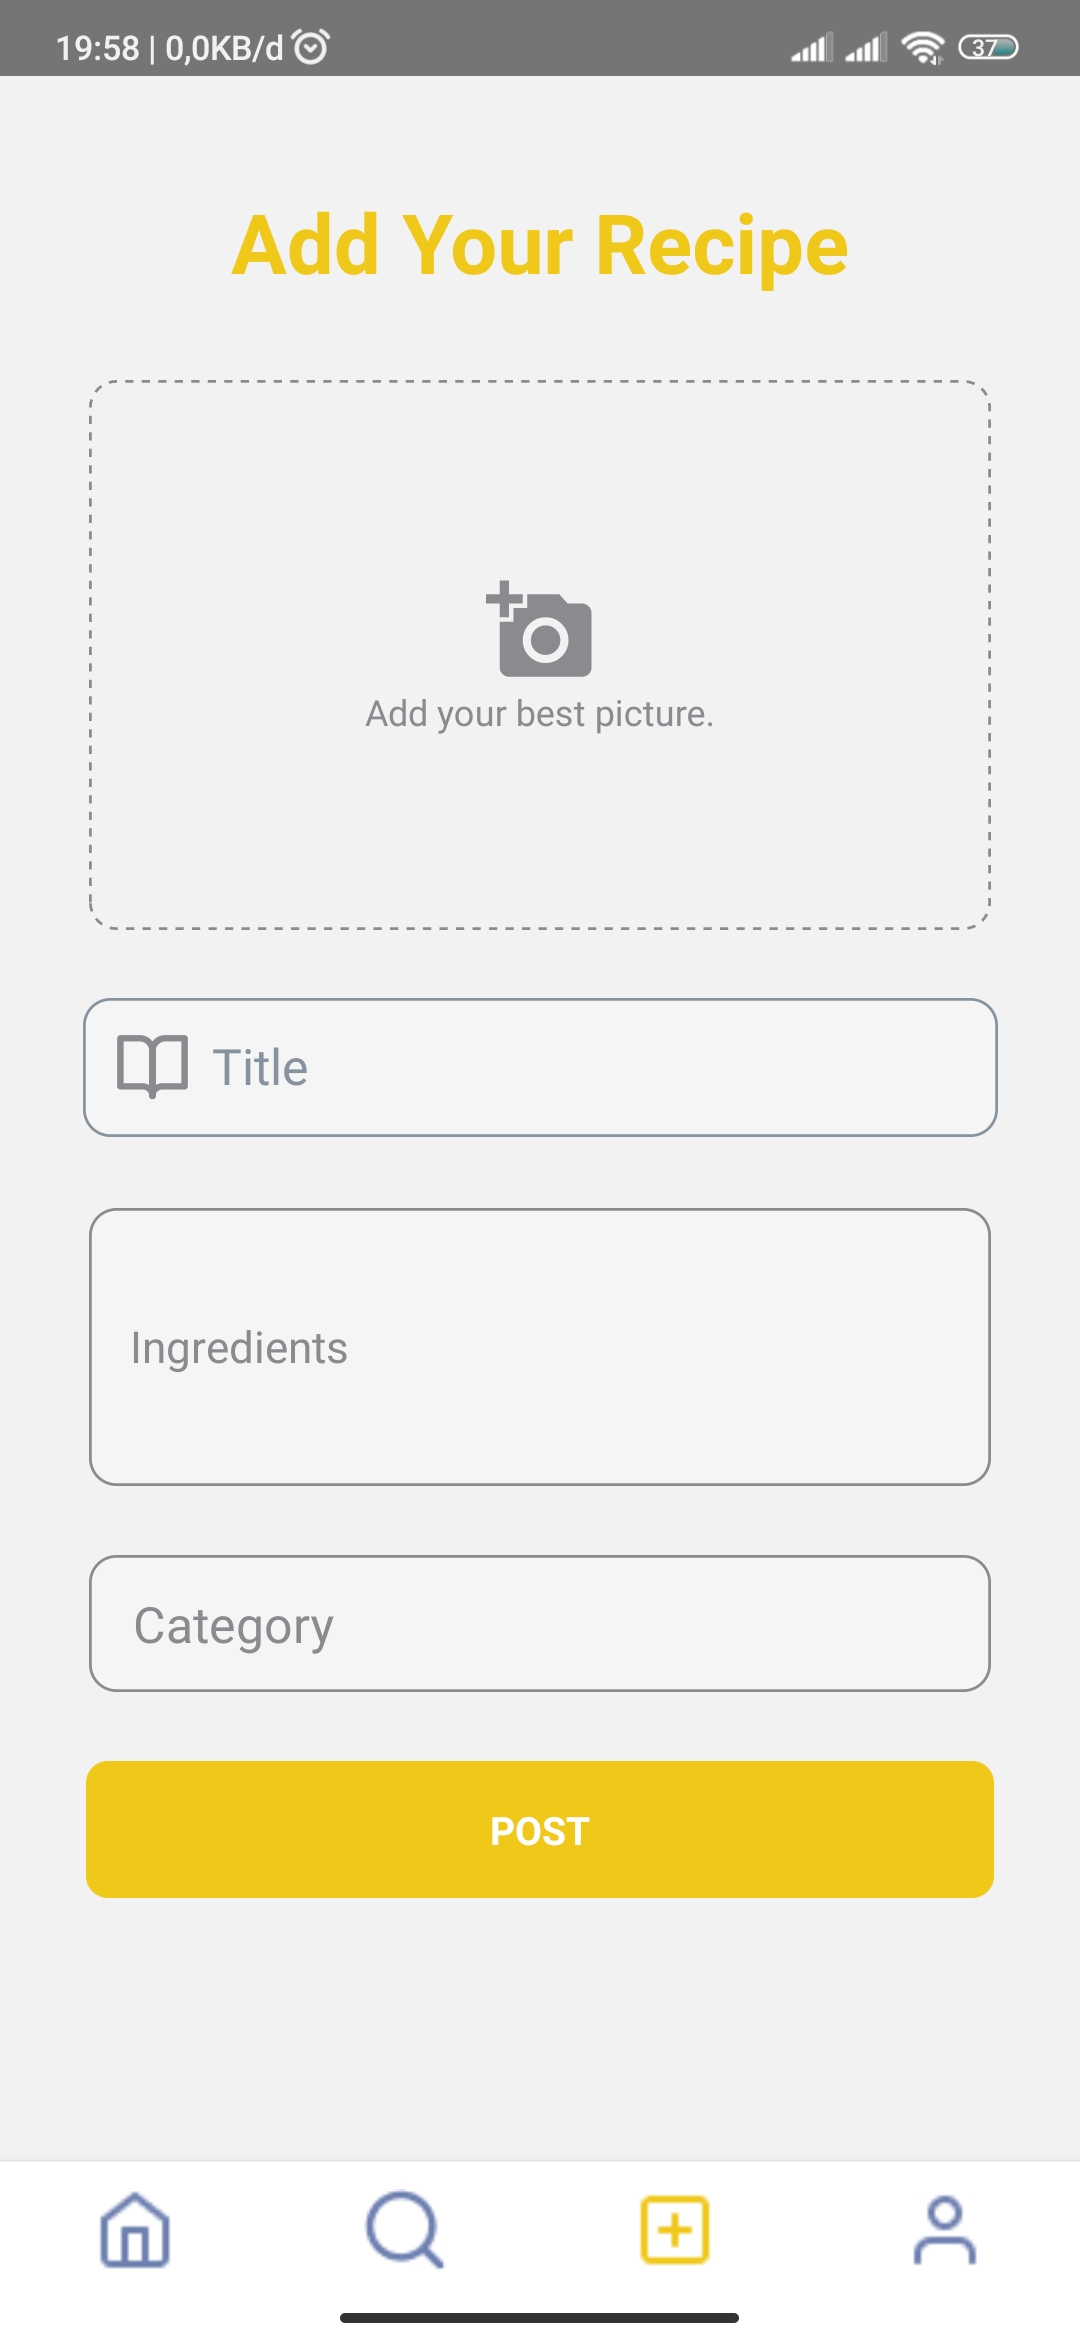
Task: Tap the Add Your Recipe heading
Action: click(540, 243)
